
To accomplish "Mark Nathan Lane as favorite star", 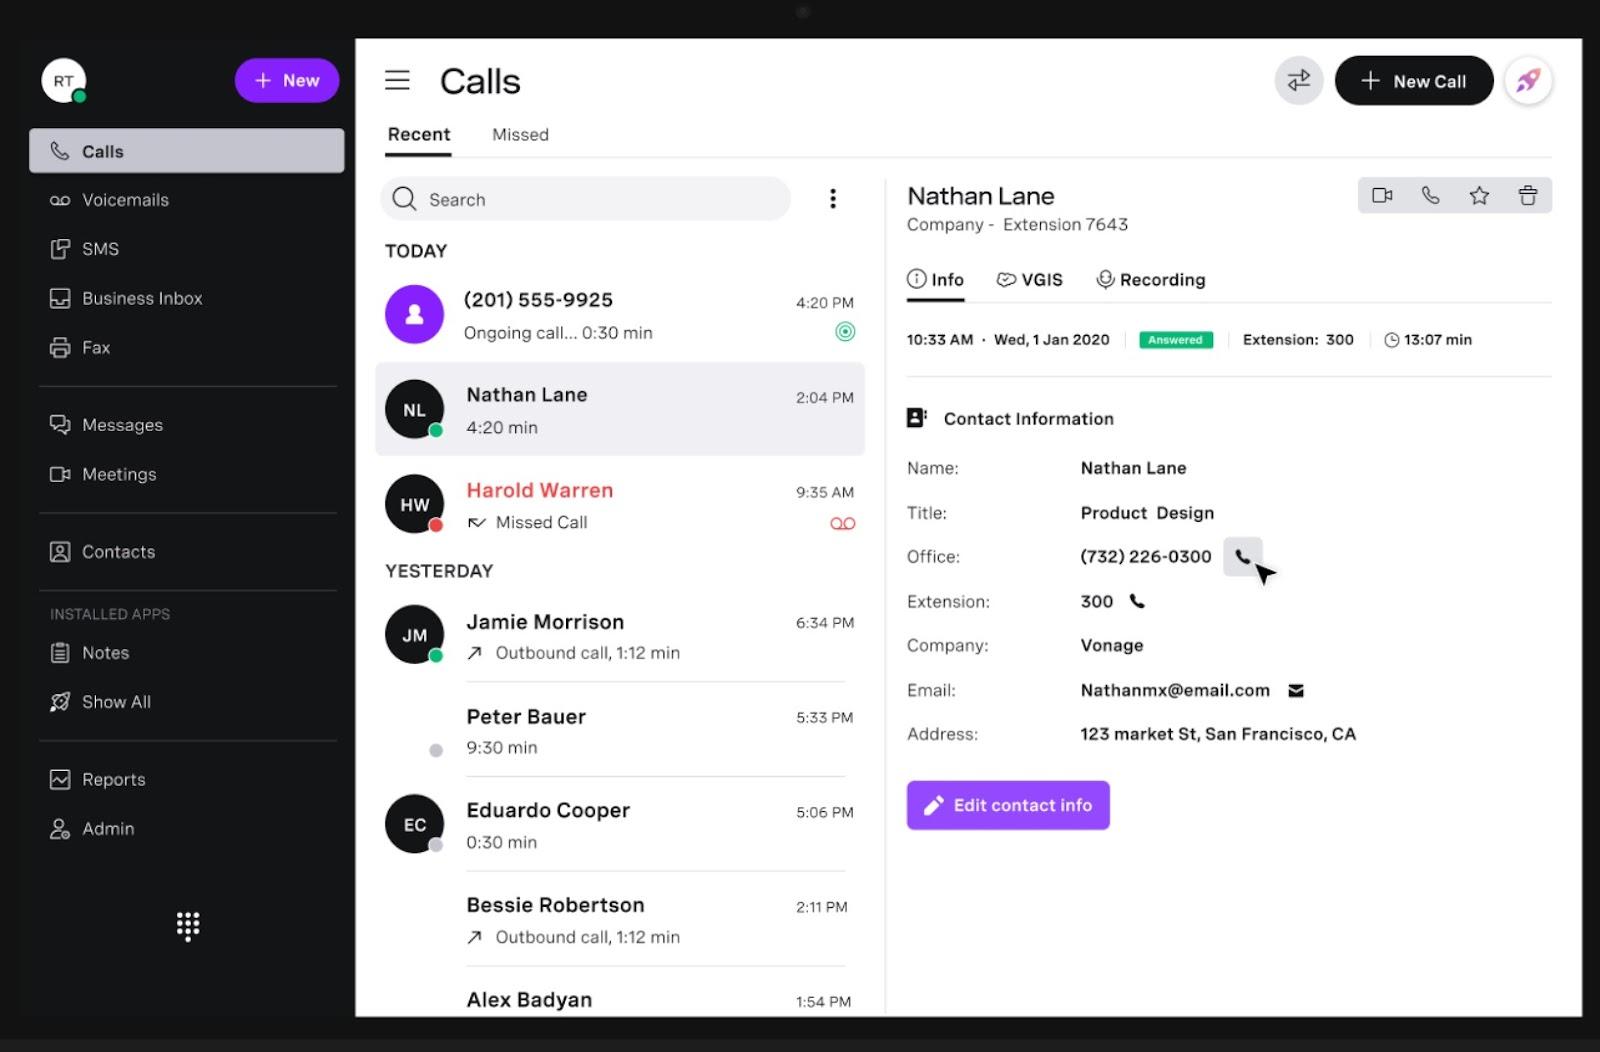I will (x=1479, y=196).
